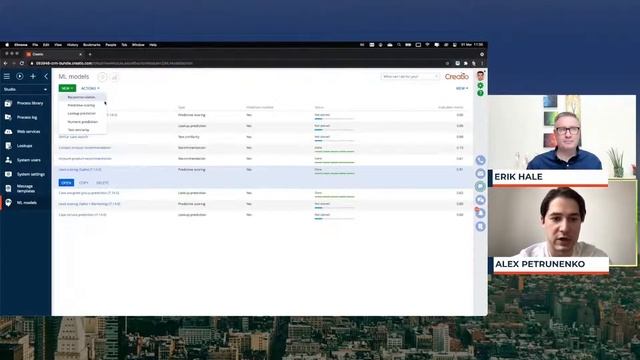This screenshot has height=360, width=640.
Task: Open the Bookmarks menu
Action: point(92,45)
